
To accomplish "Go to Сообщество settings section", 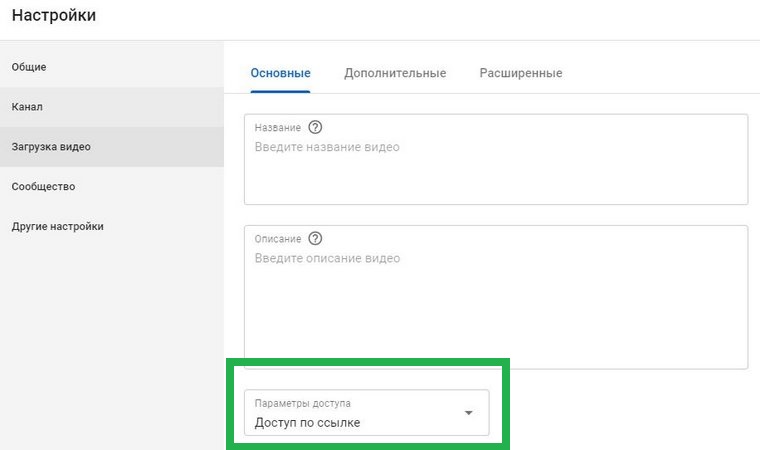I will pyautogui.click(x=43, y=187).
